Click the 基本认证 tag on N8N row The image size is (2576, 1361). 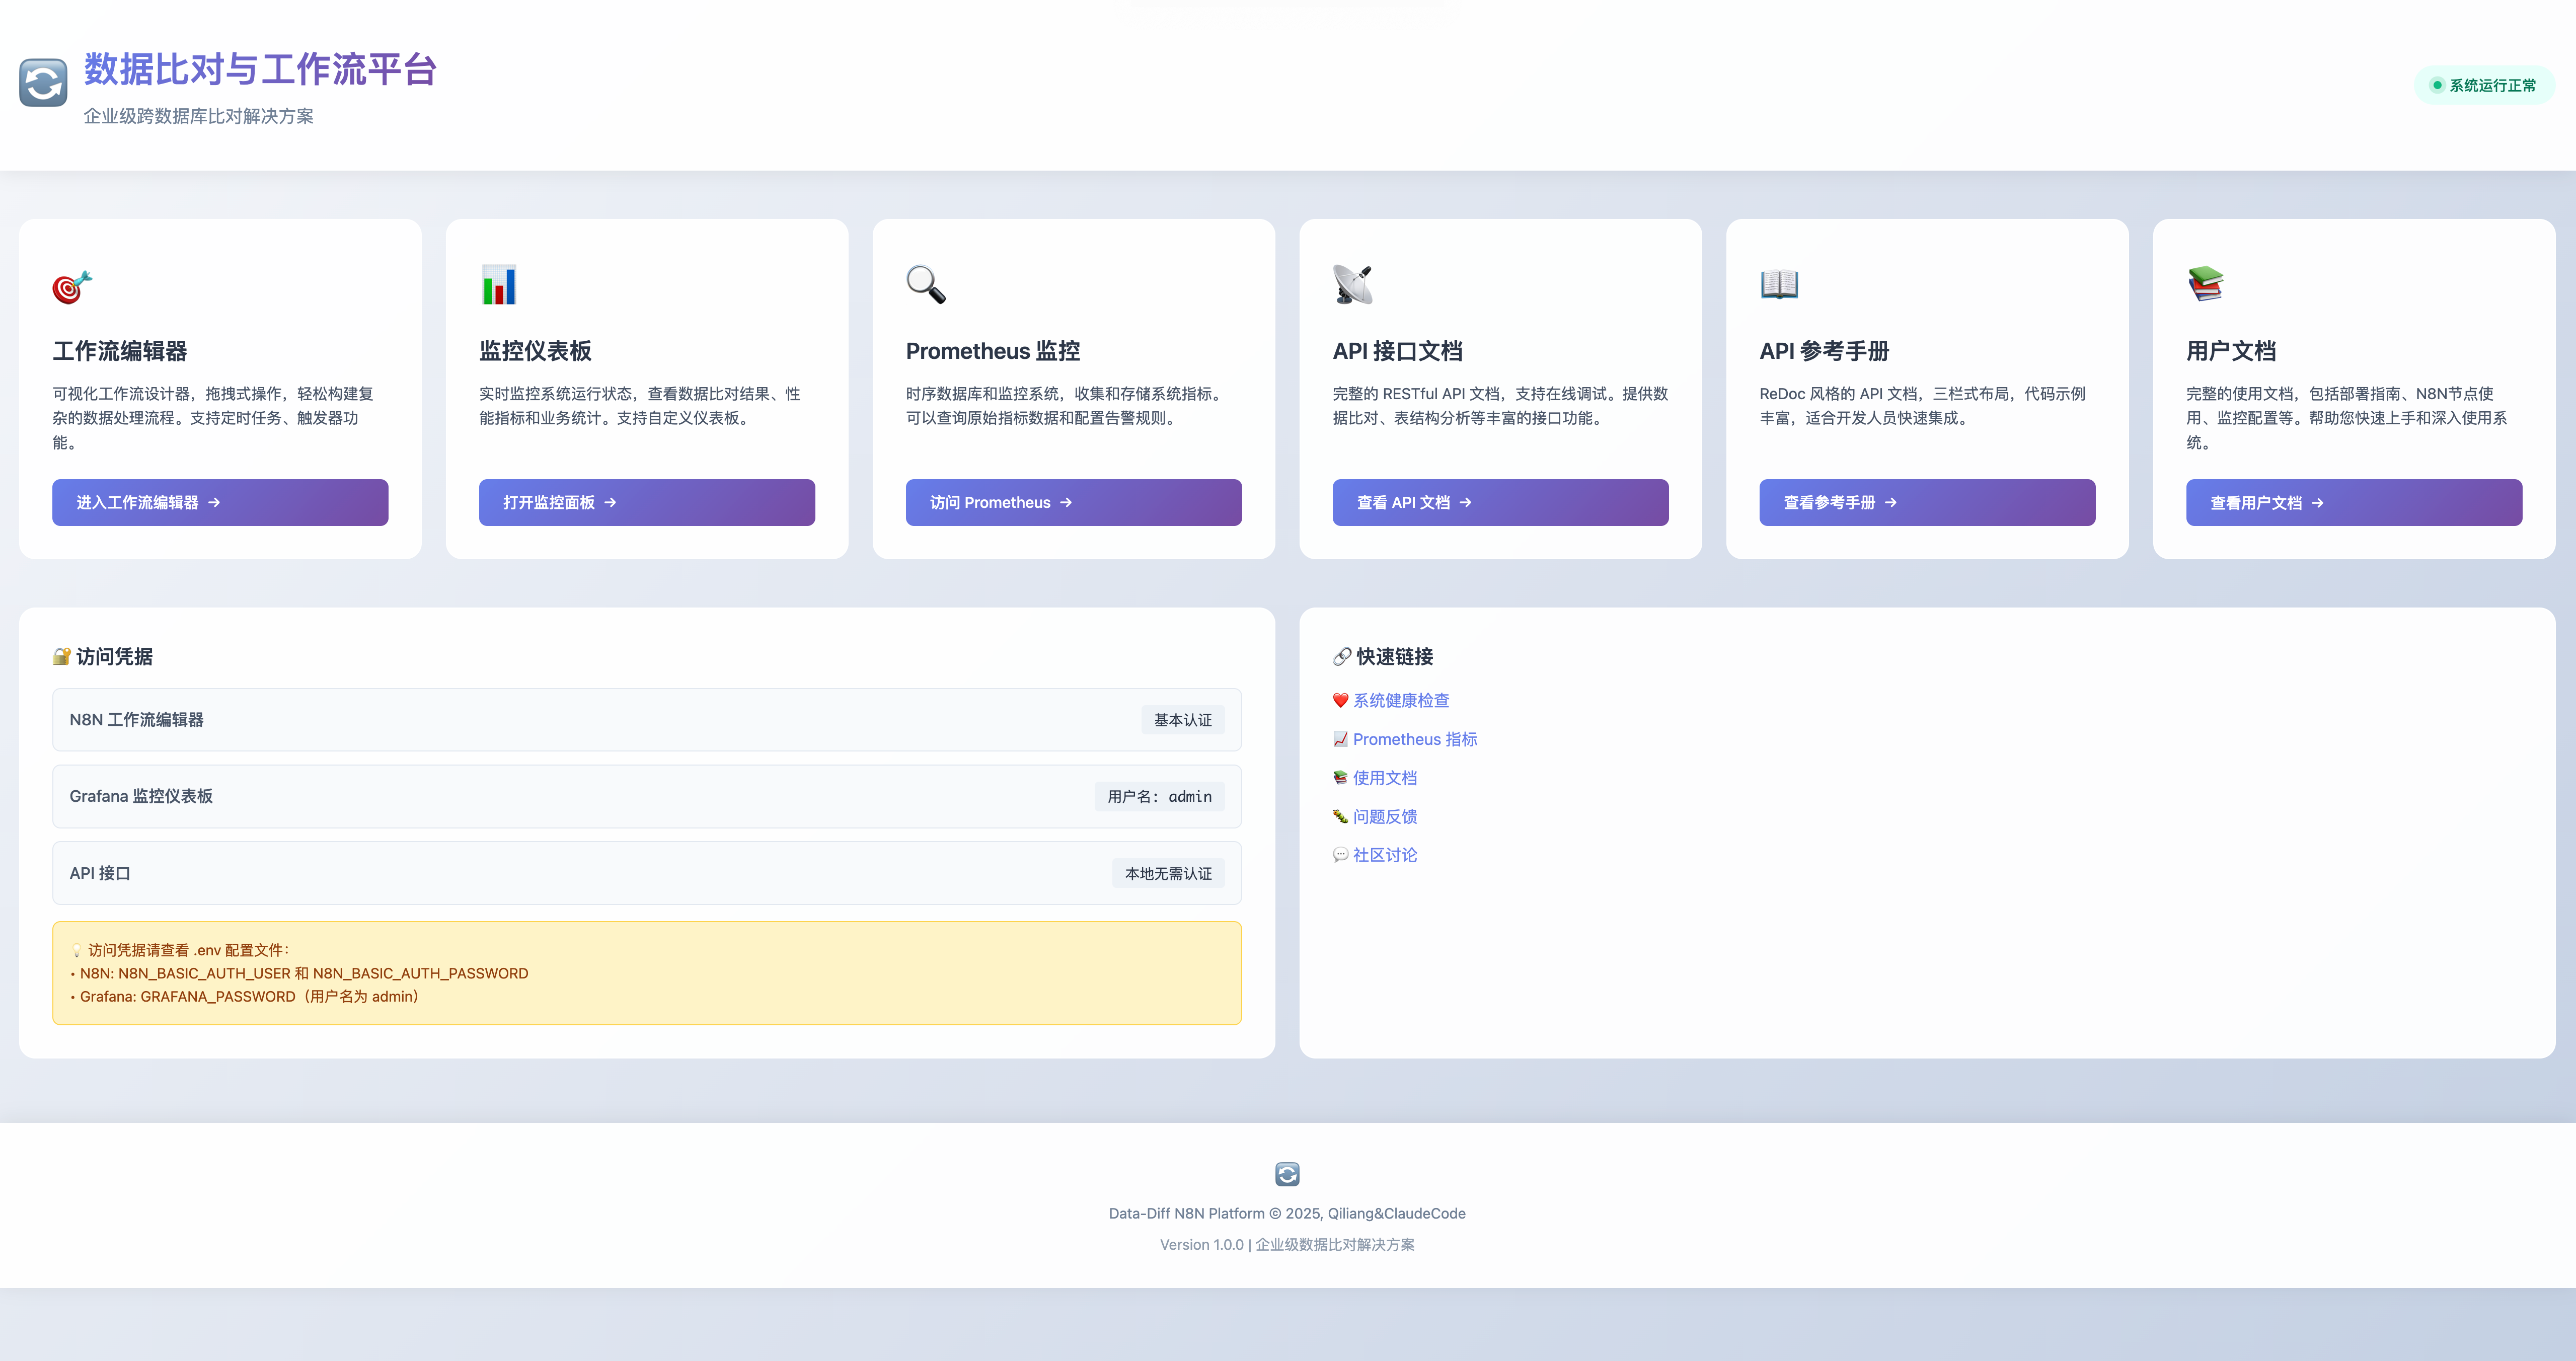point(1183,720)
